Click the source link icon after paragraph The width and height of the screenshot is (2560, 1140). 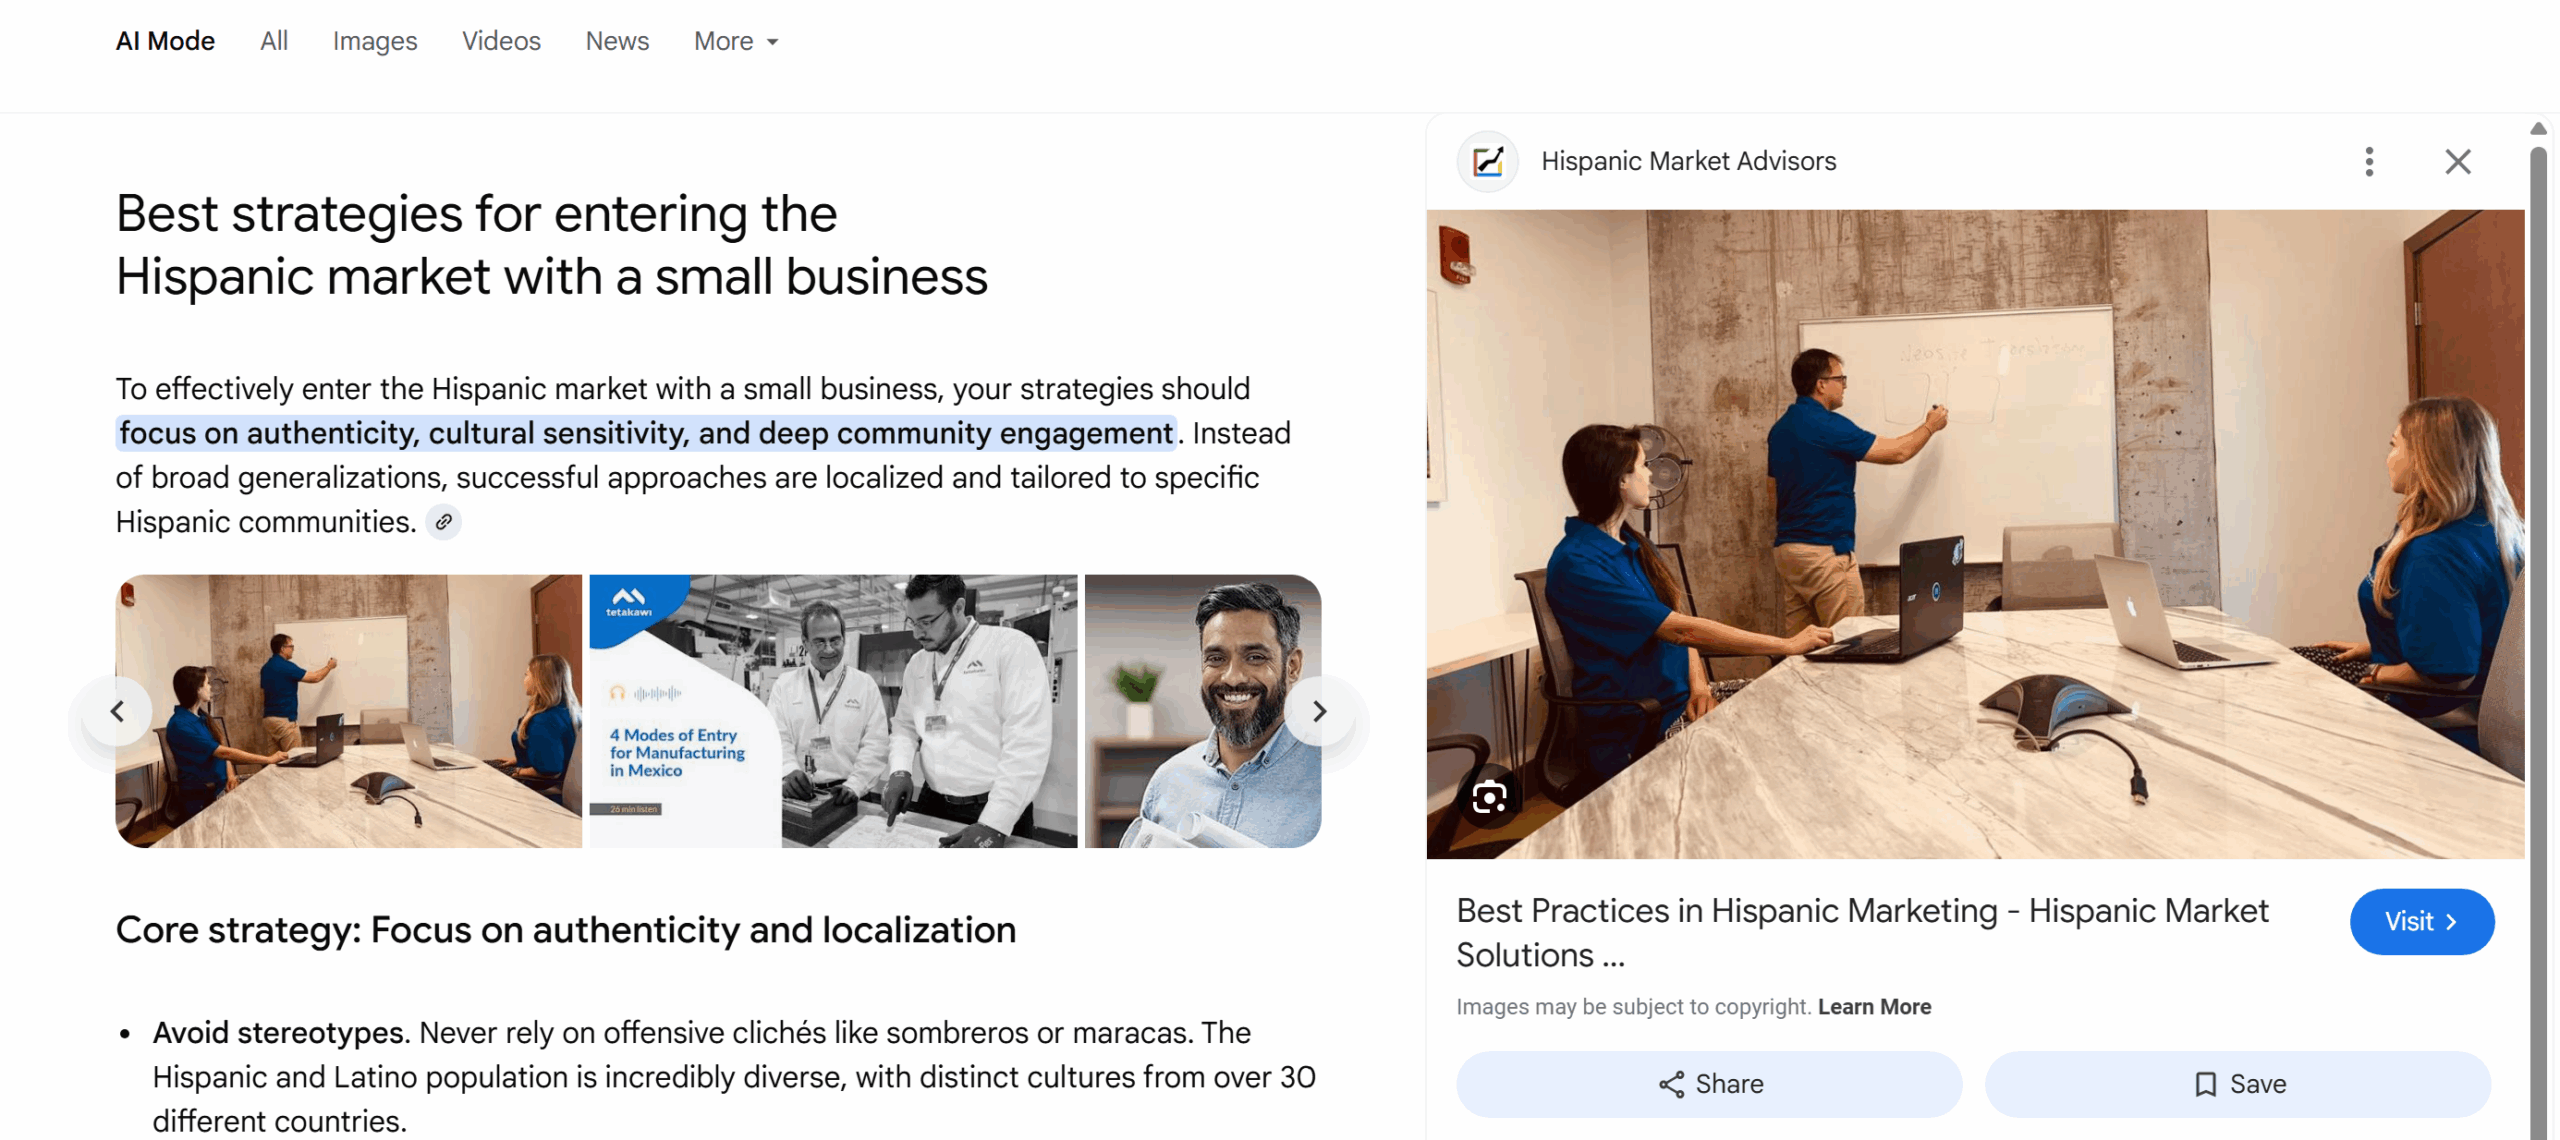tap(443, 522)
